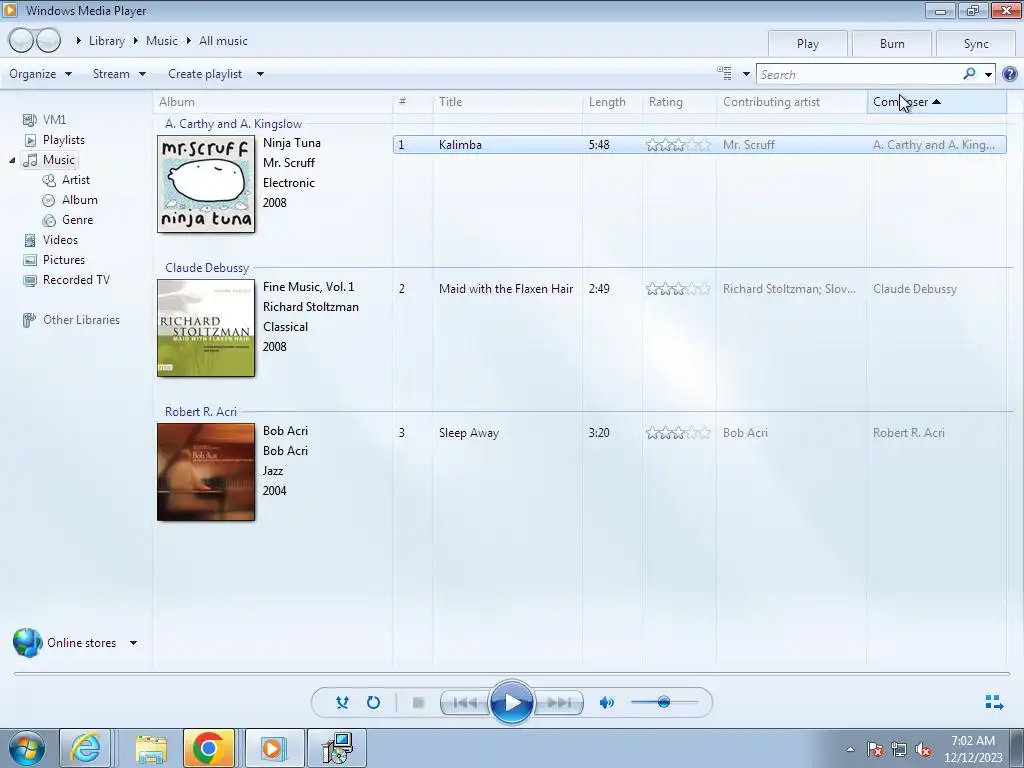The width and height of the screenshot is (1024, 768).
Task: Go forward with the Forward button
Action: [48, 40]
